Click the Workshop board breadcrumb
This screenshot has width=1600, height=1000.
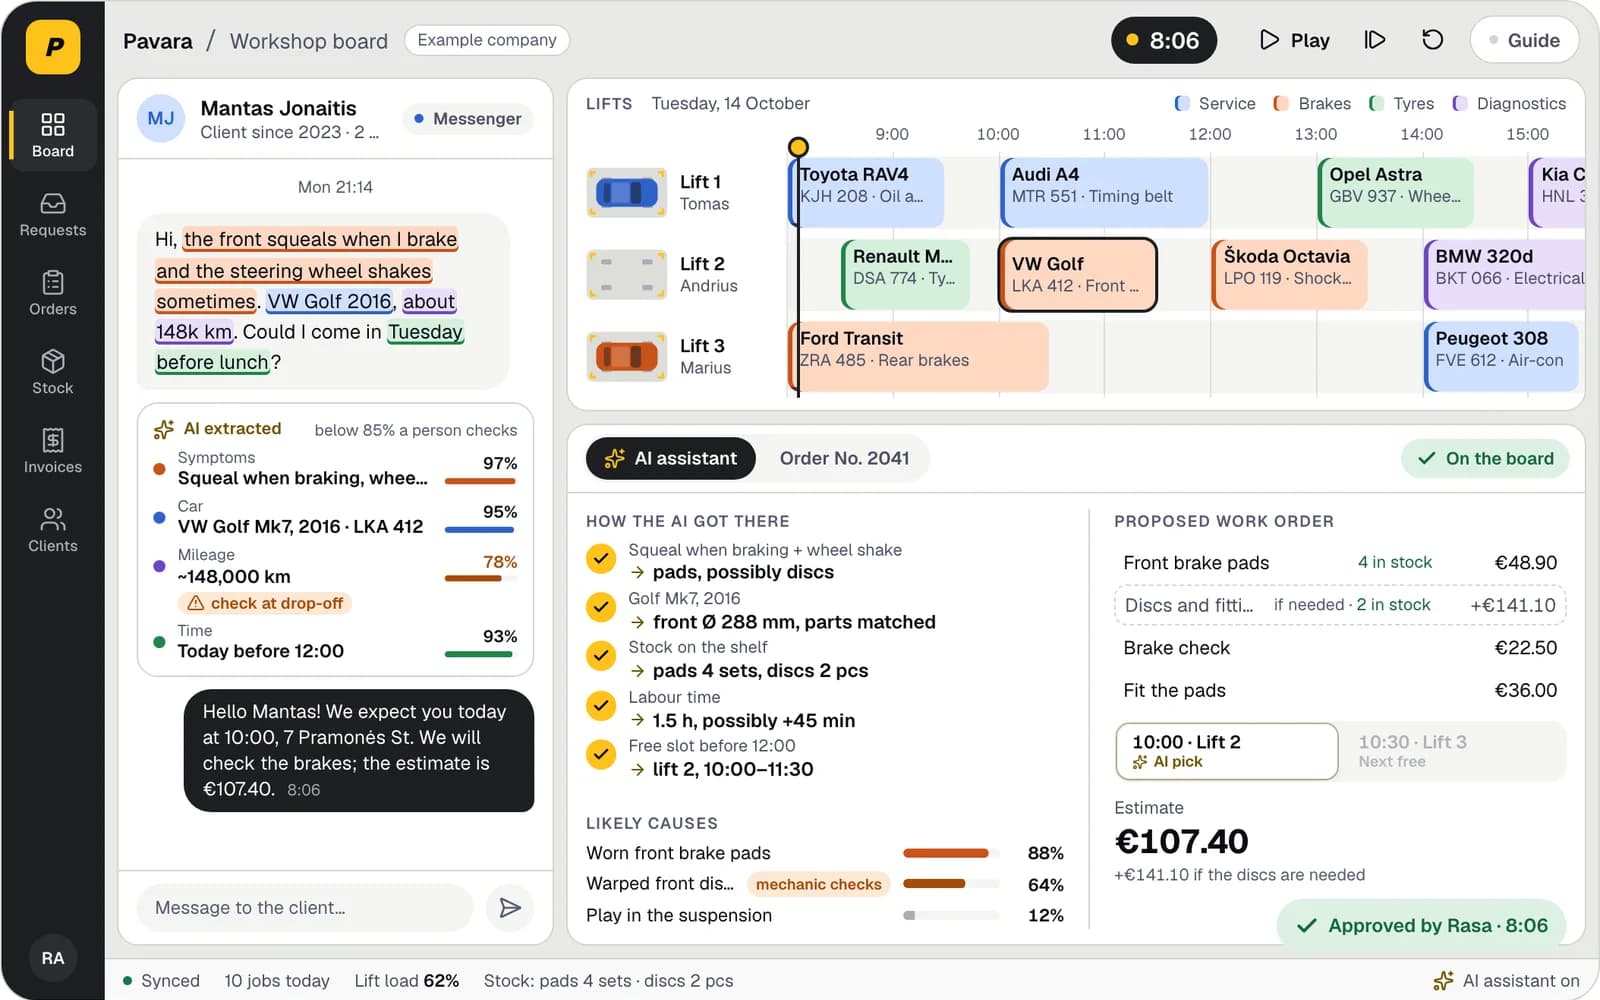pyautogui.click(x=308, y=41)
